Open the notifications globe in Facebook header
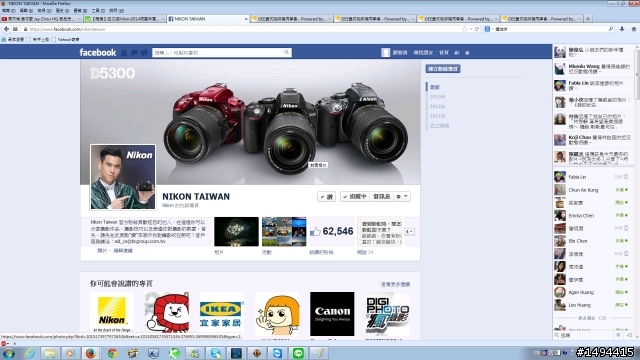Image resolution: width=640 pixels, height=360 pixels. (144, 53)
